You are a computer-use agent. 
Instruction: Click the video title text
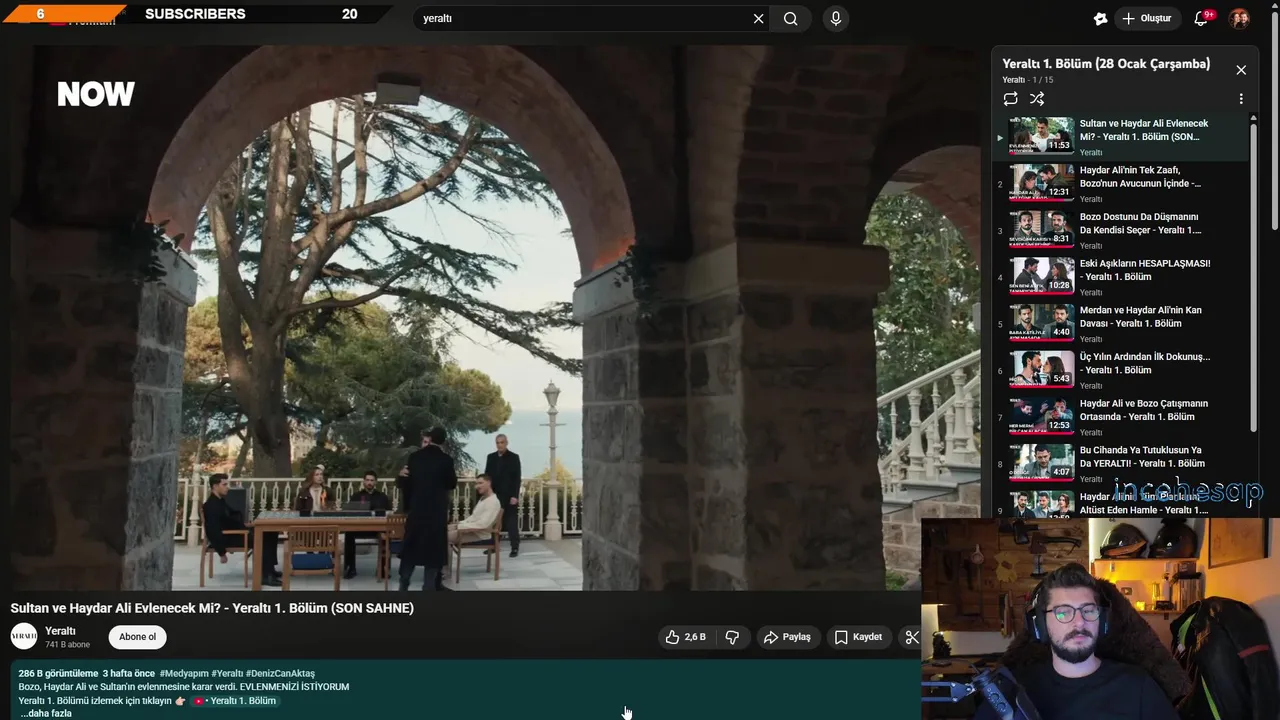[212, 608]
